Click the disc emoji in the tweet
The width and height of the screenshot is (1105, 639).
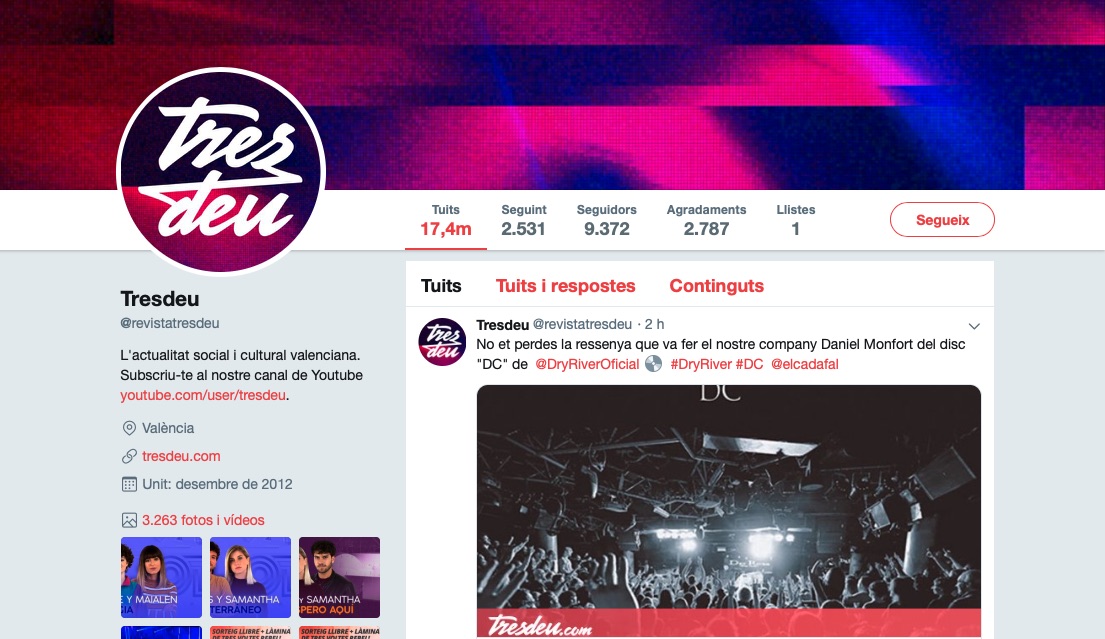click(x=654, y=364)
